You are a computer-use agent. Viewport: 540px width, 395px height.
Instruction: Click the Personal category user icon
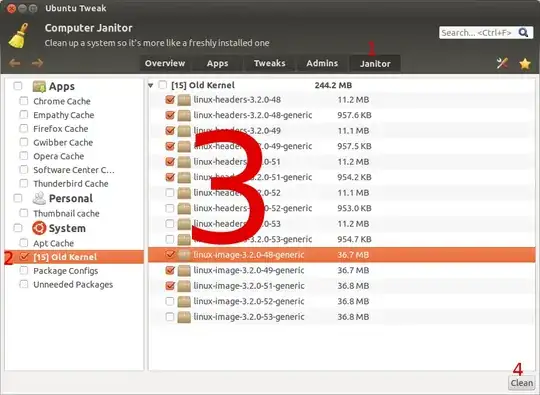(x=39, y=198)
